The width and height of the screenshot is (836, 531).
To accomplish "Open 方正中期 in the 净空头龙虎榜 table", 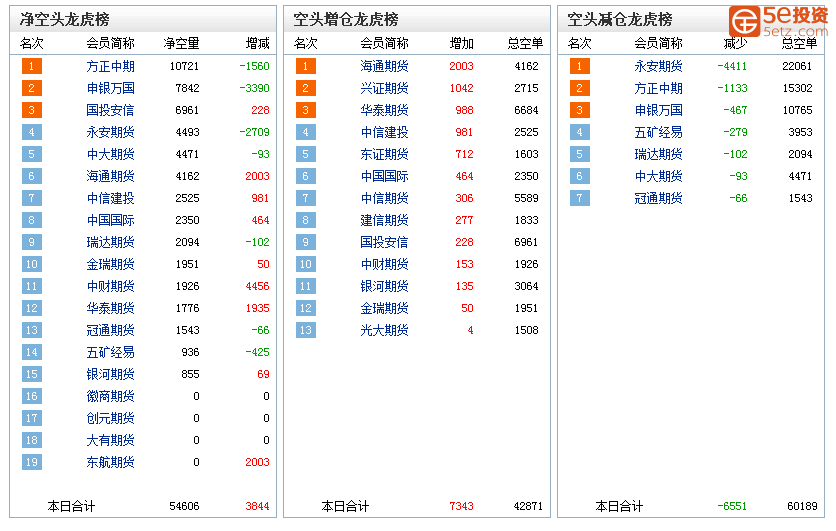I will (x=110, y=66).
